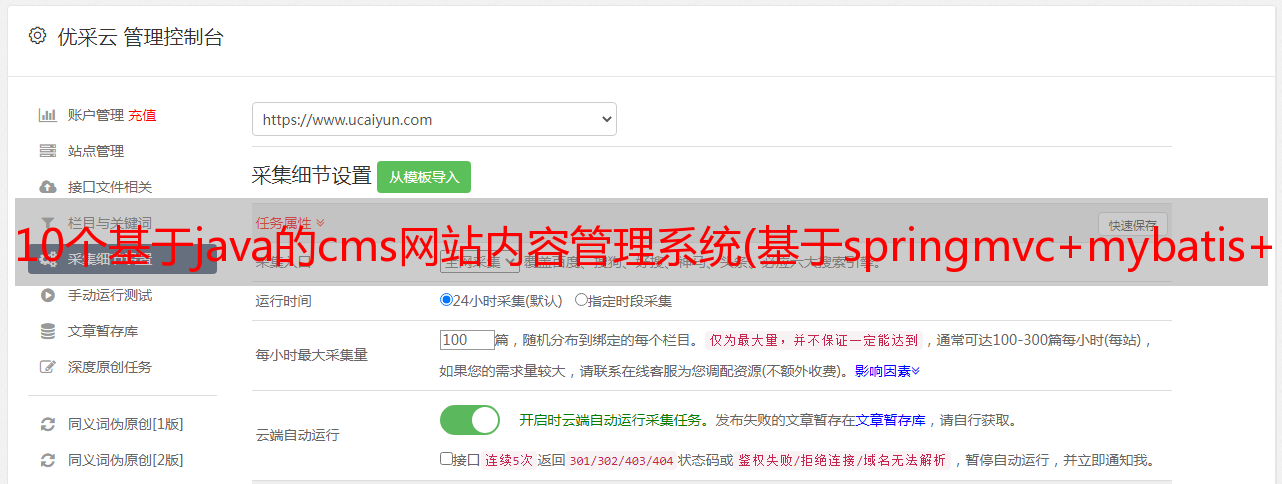
Task: Select the 站点管理 server icon
Action: tap(47, 151)
